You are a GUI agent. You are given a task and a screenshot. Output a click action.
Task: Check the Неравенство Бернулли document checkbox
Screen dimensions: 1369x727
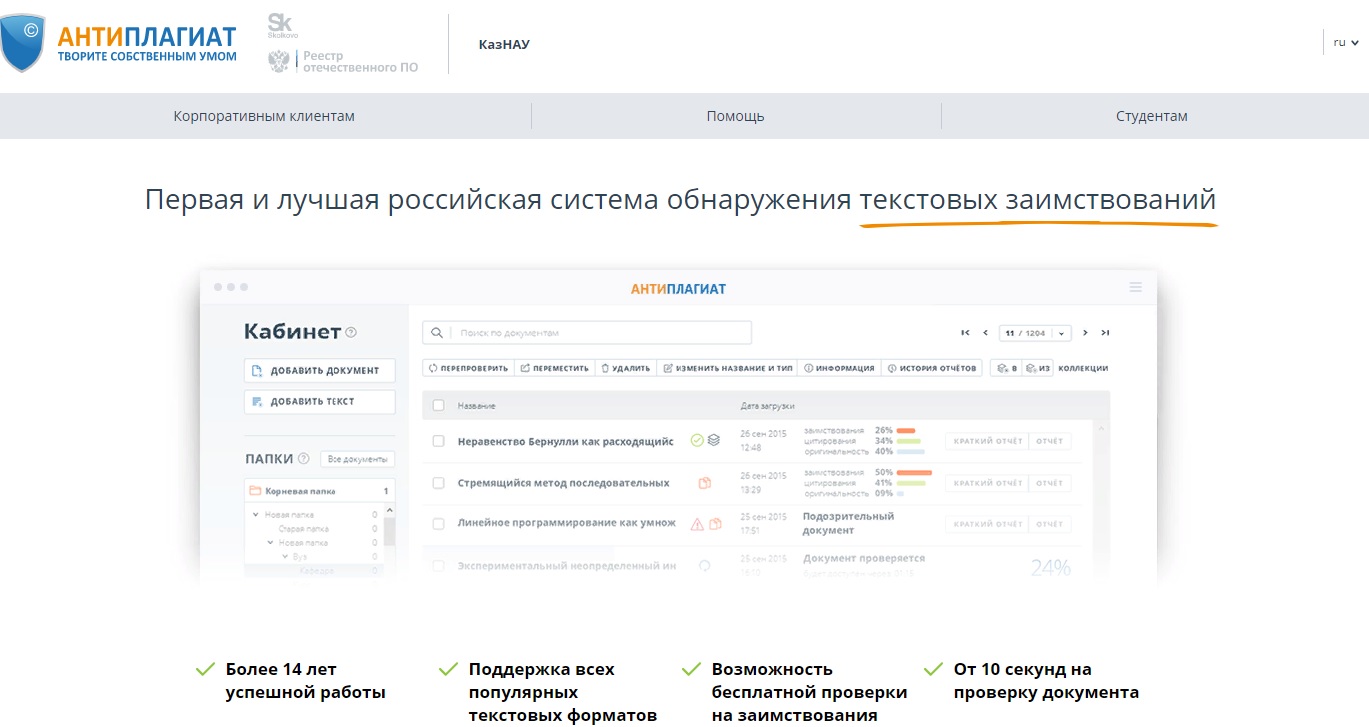pyautogui.click(x=438, y=441)
